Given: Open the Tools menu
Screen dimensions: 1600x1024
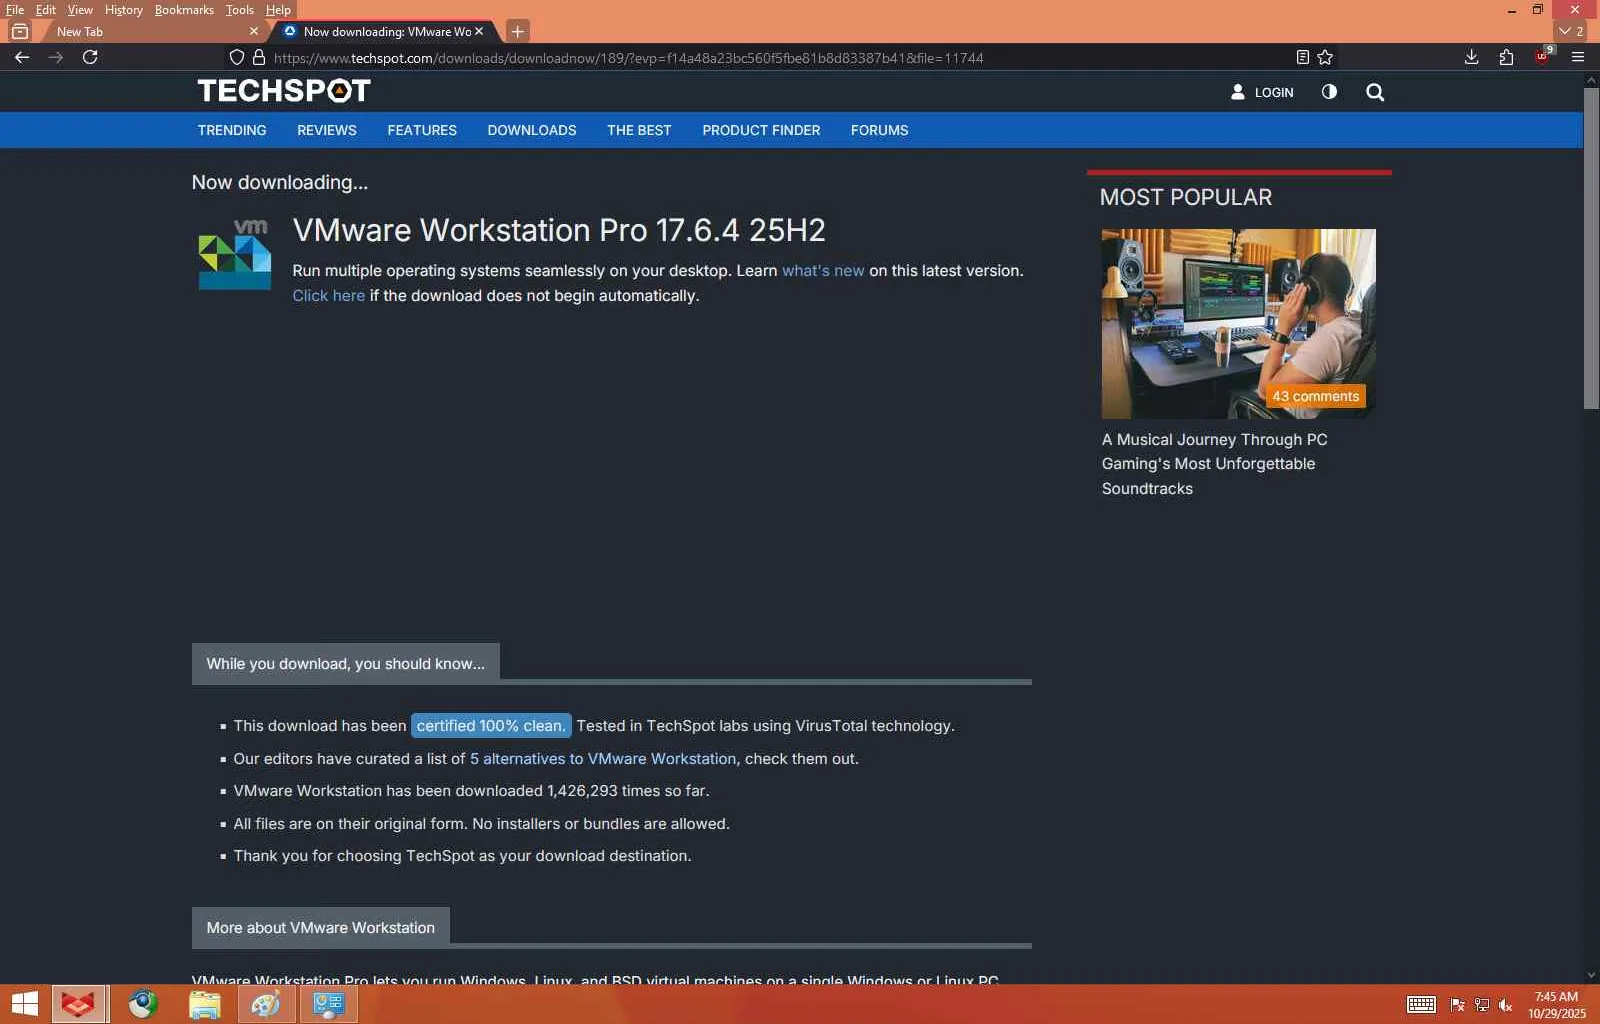Looking at the screenshot, I should [x=240, y=10].
